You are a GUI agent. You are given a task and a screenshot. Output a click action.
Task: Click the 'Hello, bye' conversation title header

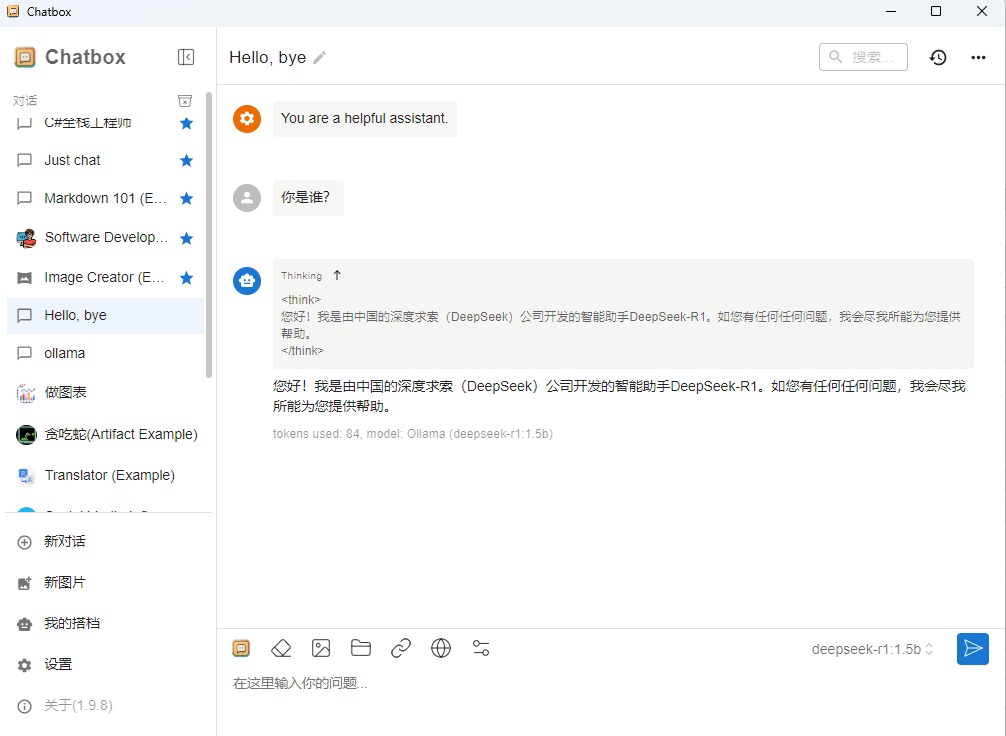pos(268,58)
